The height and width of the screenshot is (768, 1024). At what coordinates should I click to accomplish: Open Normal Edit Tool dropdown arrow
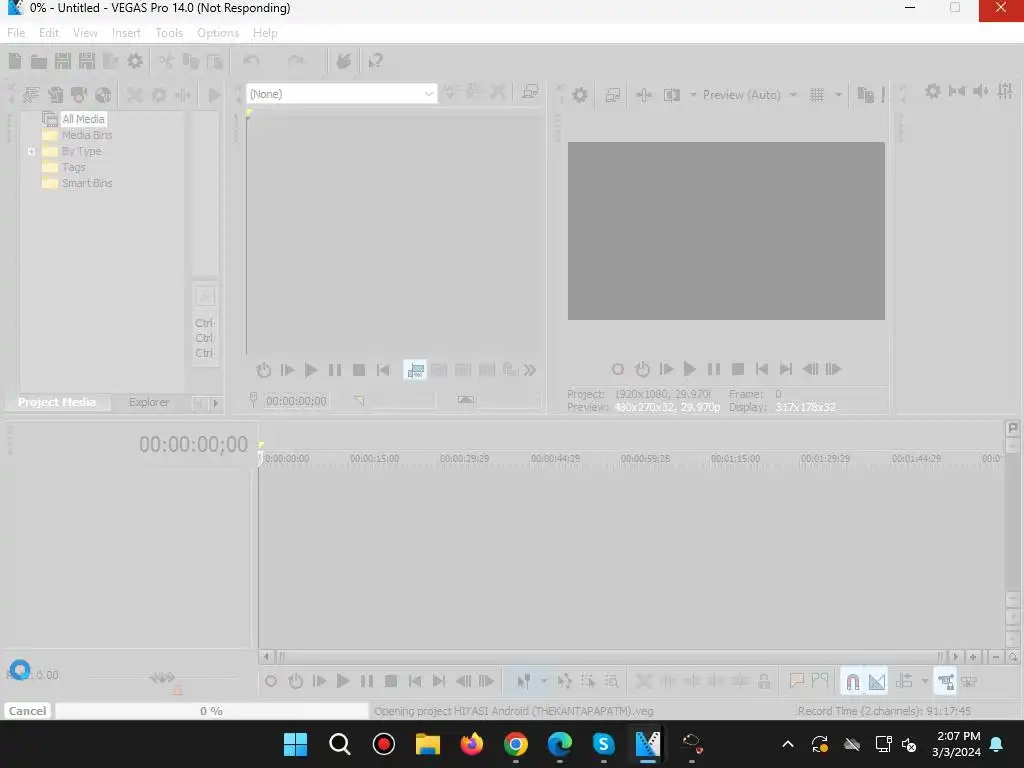click(543, 682)
